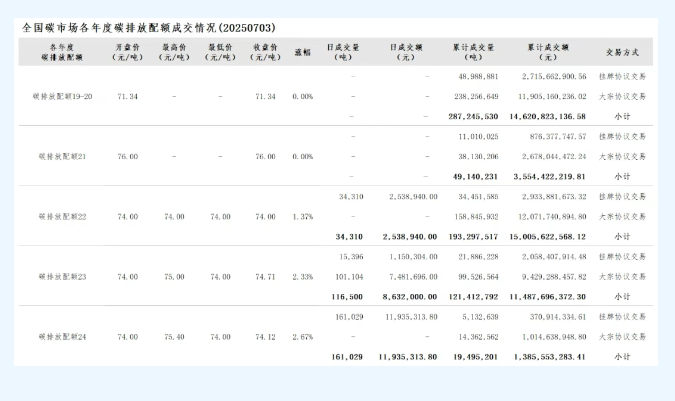
Task: Click cumulative volume 38,130,206
Action: 478,157
